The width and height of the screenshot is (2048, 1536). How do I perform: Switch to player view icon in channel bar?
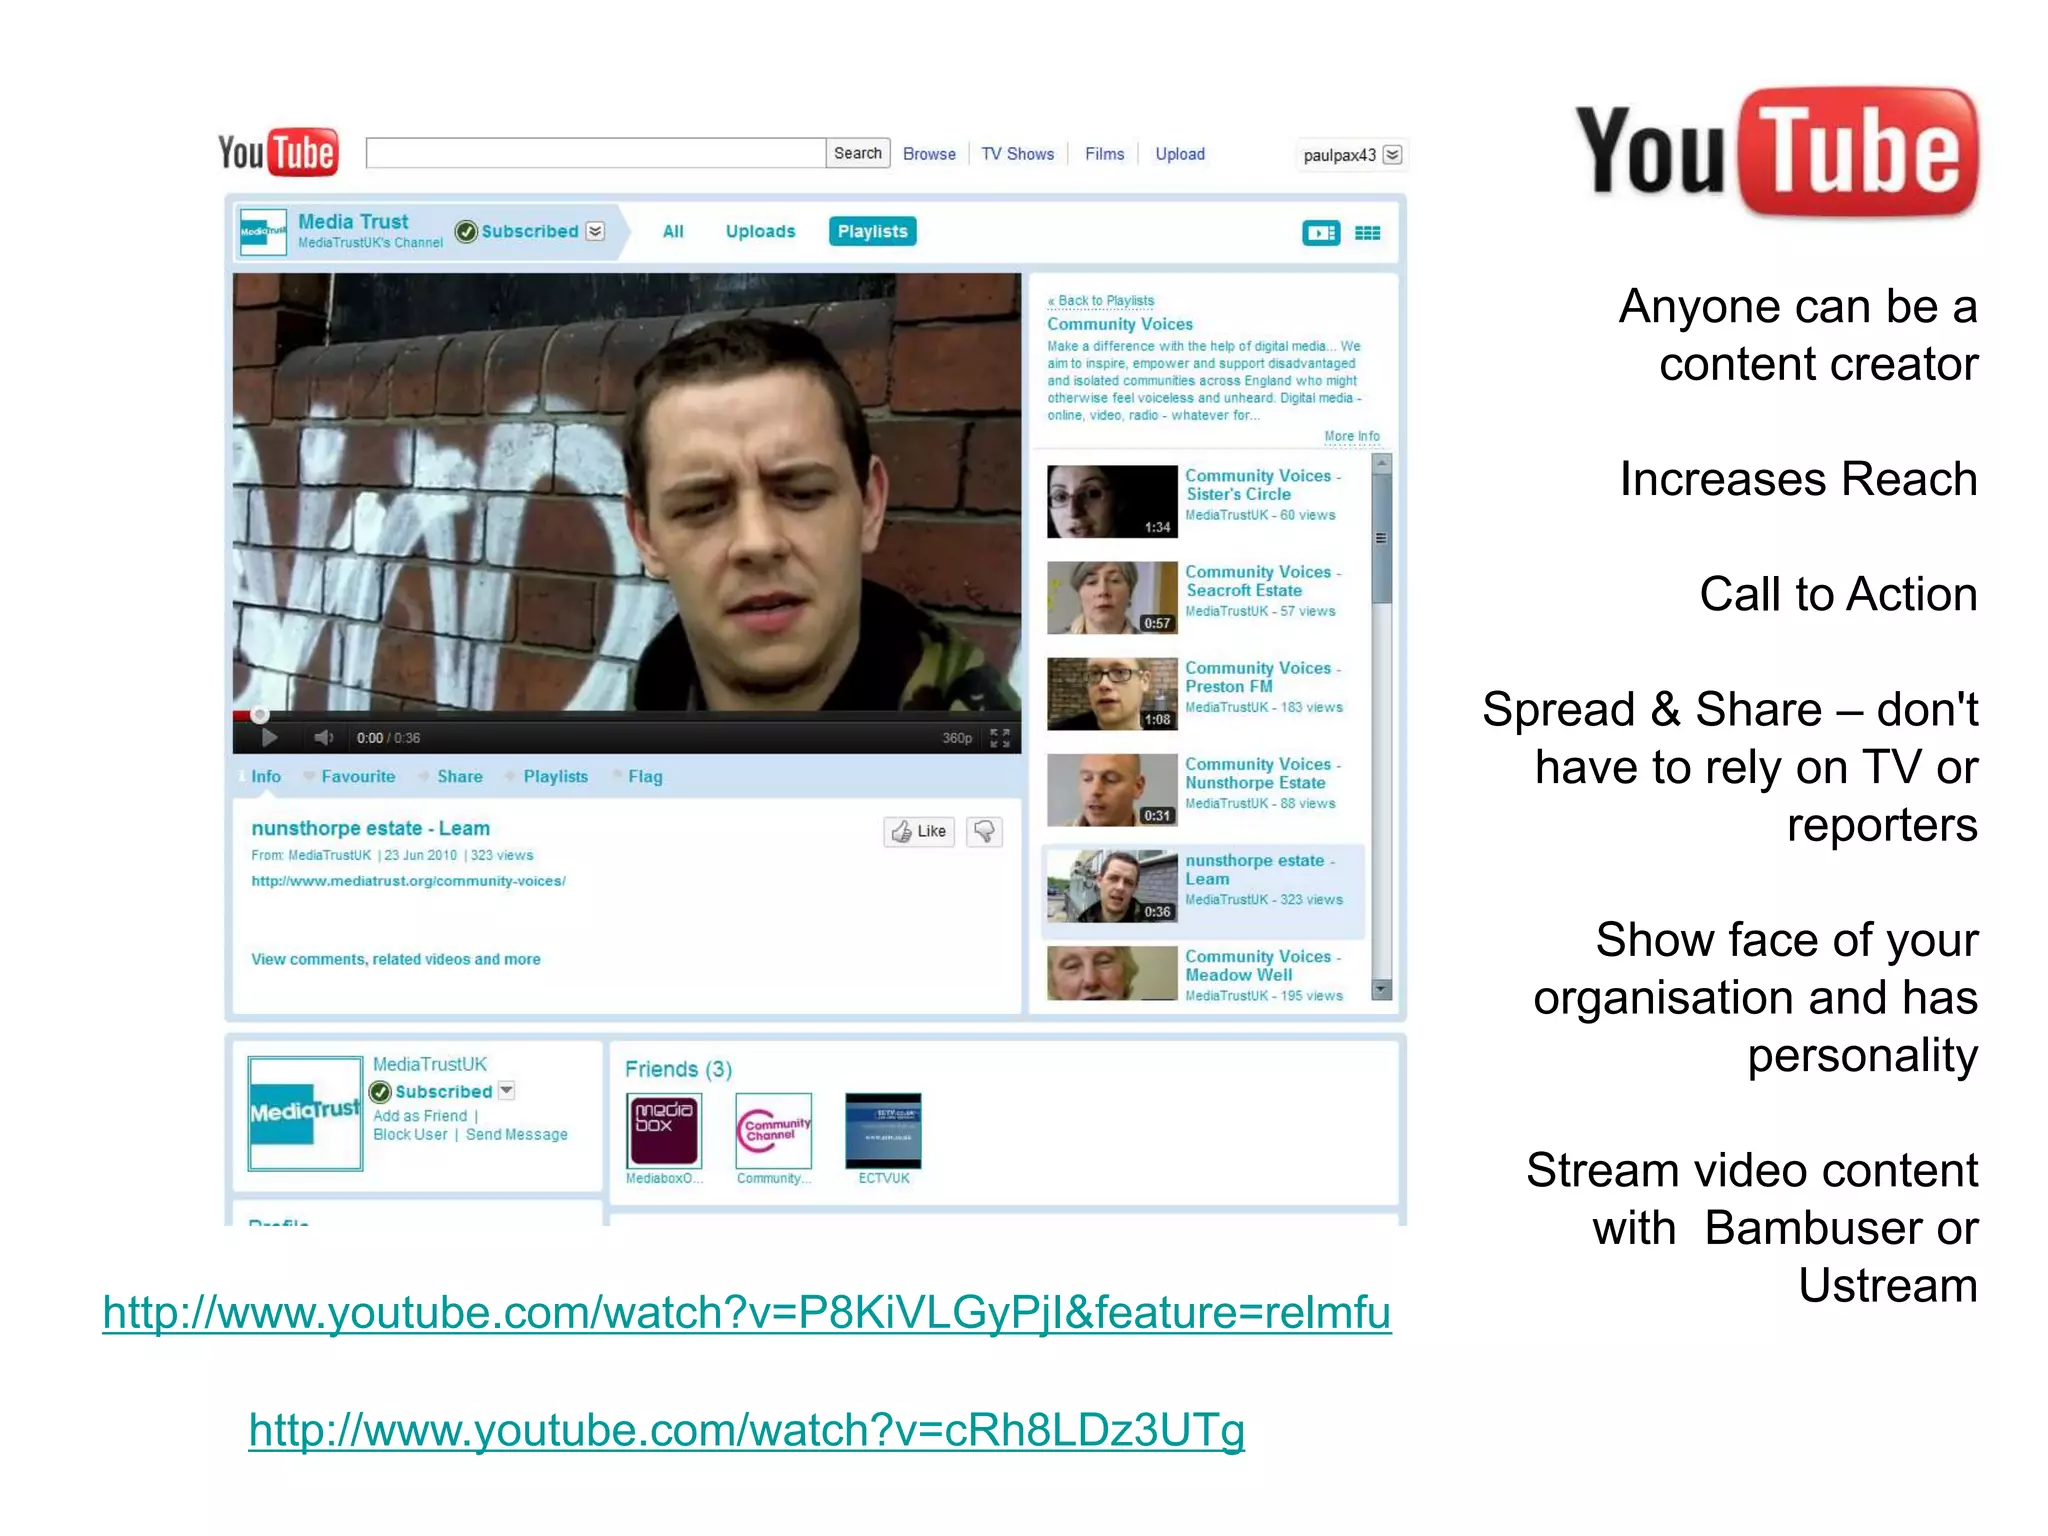click(x=1321, y=233)
